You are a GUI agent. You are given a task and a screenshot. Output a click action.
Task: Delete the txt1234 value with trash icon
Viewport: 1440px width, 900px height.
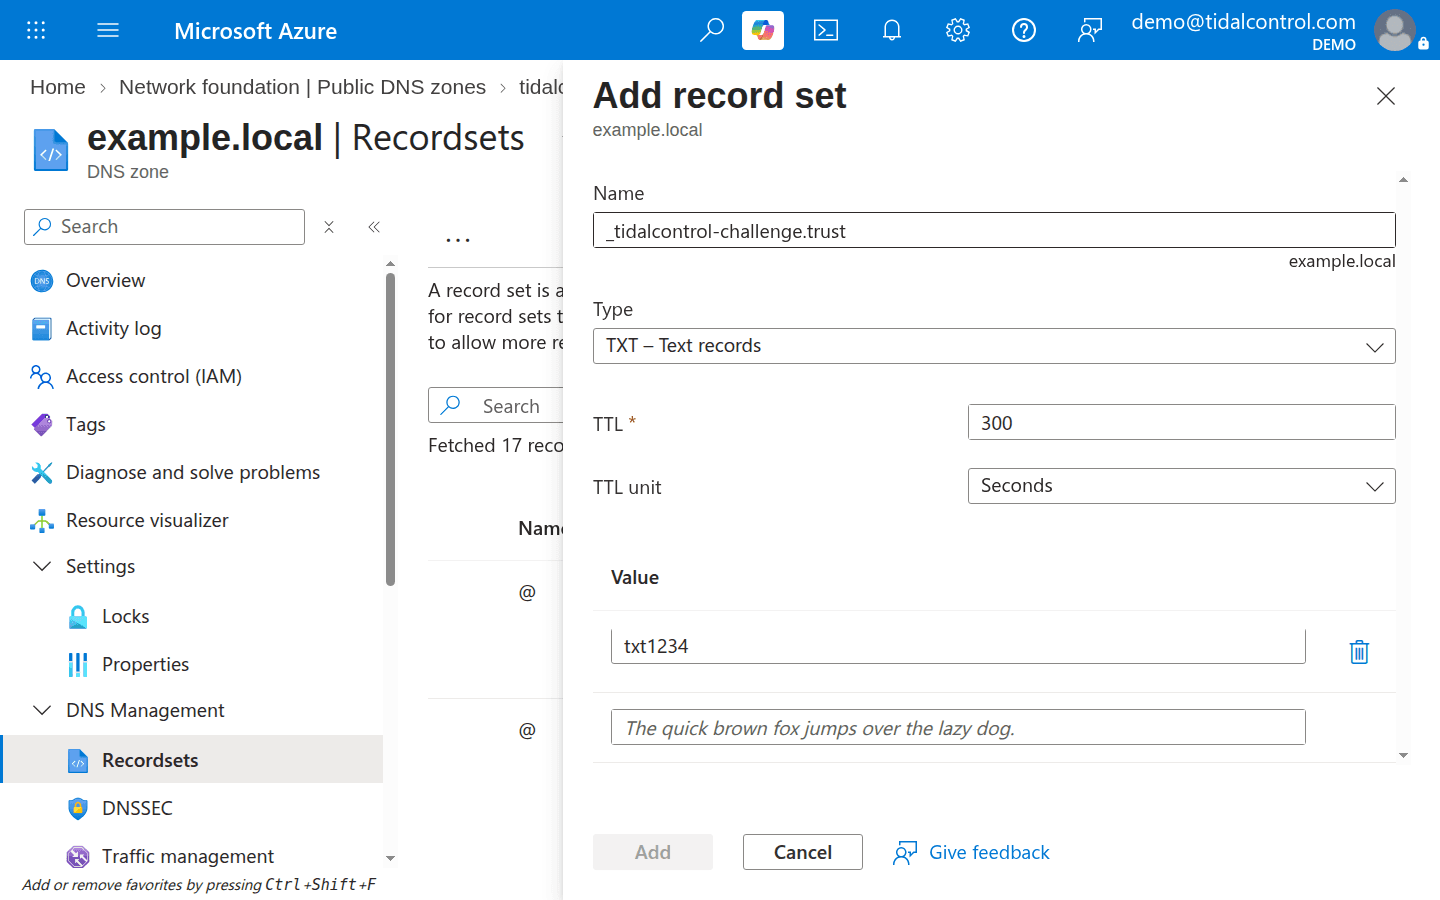[x=1359, y=652]
